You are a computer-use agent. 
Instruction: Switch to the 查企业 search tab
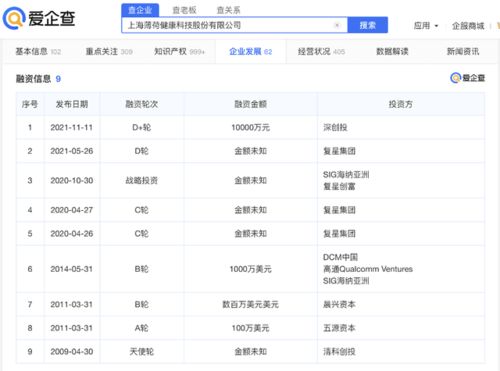click(x=140, y=10)
